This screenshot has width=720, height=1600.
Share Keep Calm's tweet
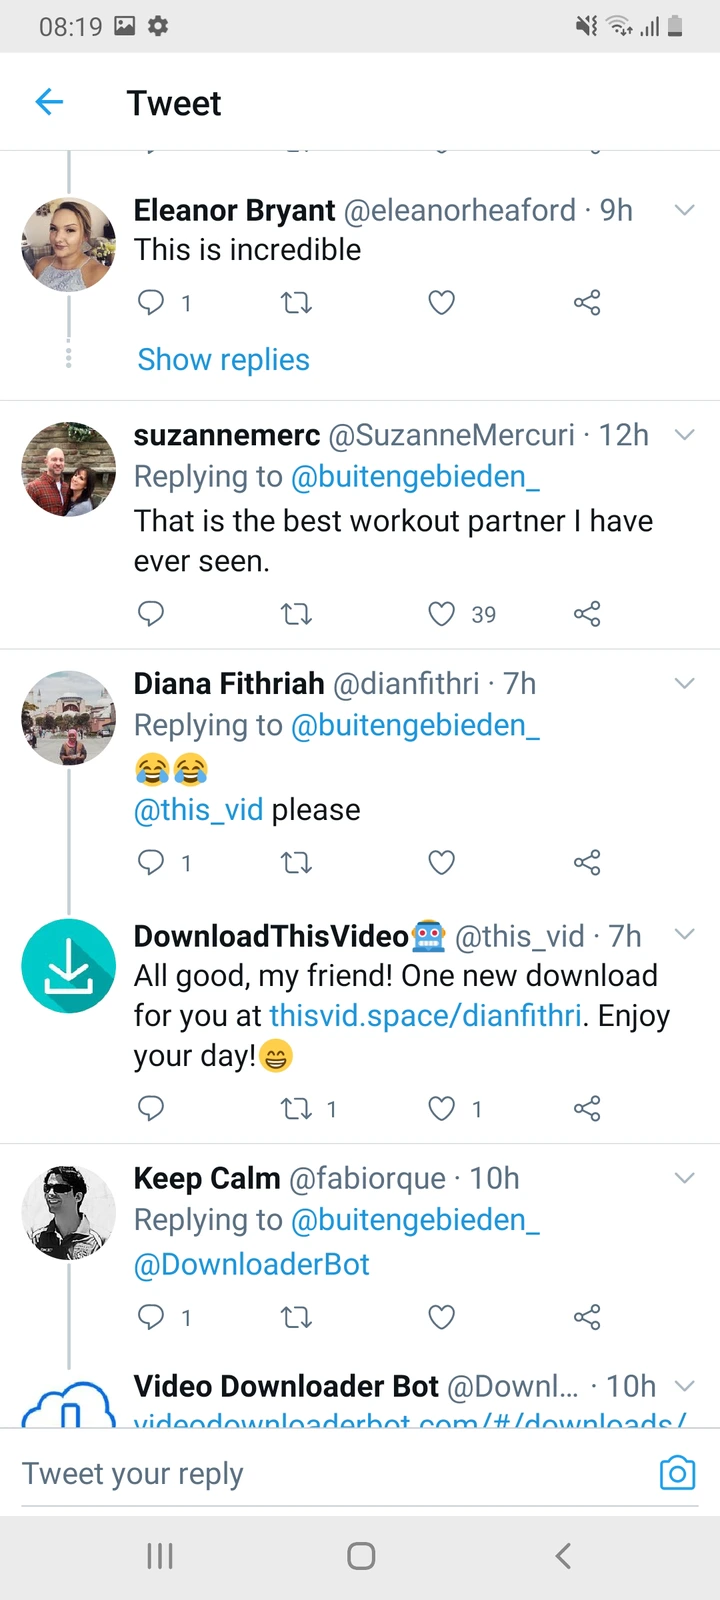point(587,1317)
